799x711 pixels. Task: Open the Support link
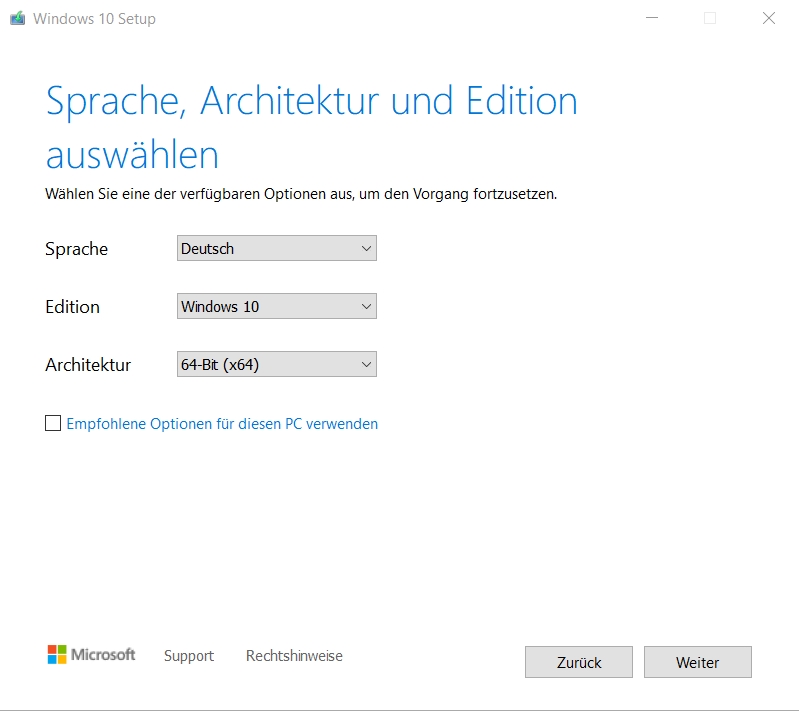click(189, 655)
